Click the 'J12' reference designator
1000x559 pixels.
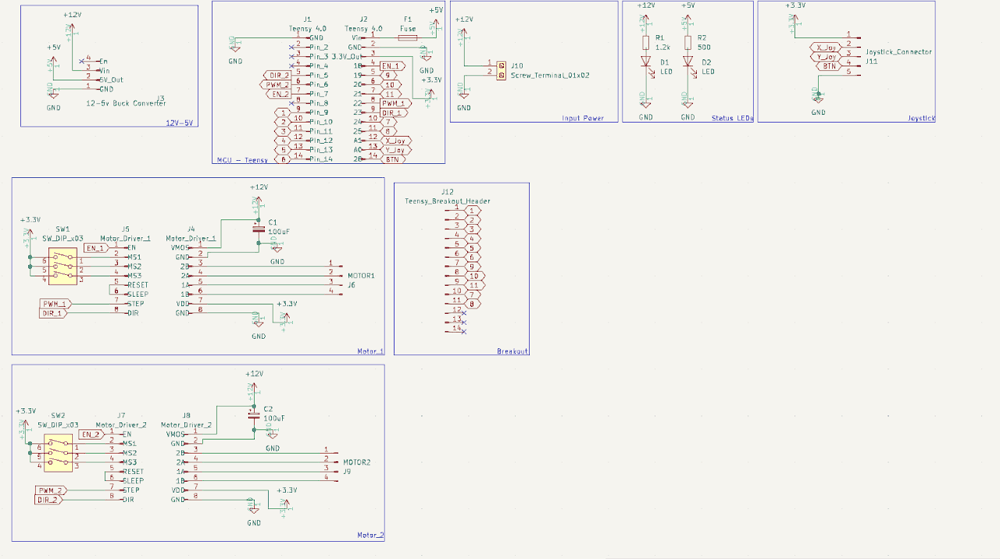pos(447,191)
